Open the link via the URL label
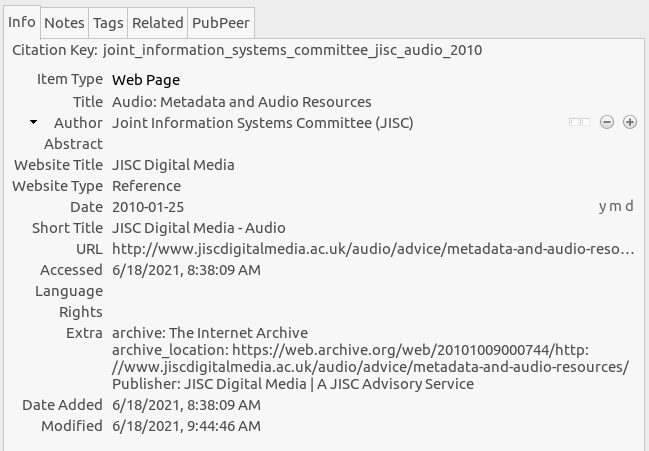The image size is (649, 451). (89, 249)
